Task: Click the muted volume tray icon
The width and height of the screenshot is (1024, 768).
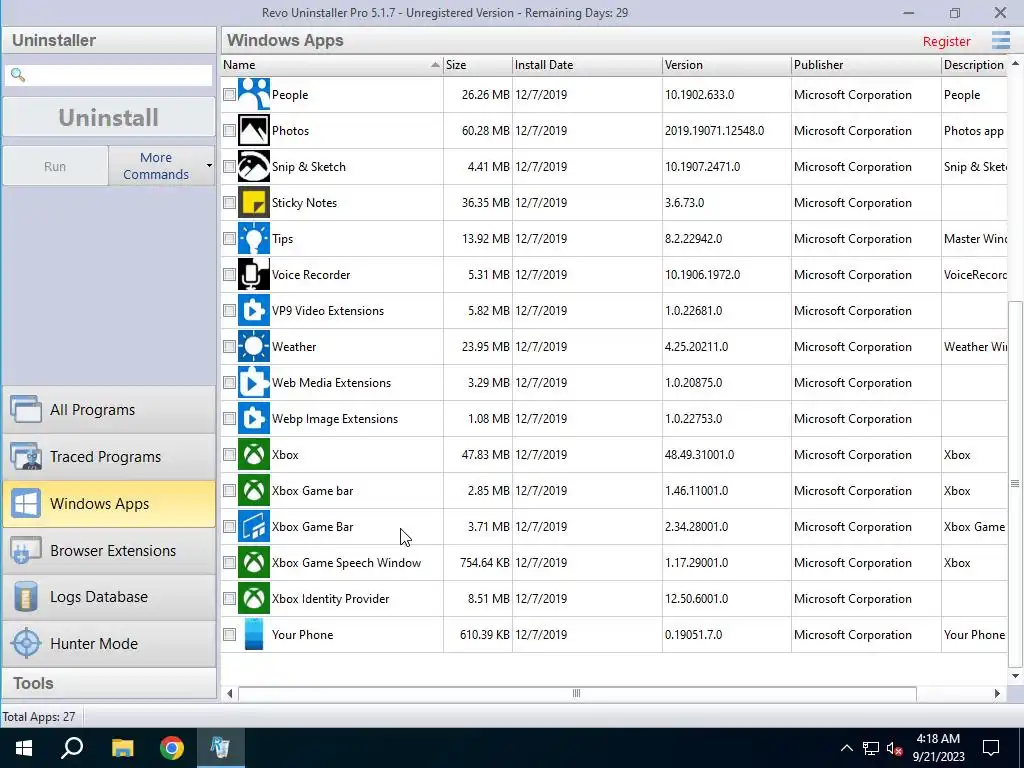Action: (x=895, y=748)
